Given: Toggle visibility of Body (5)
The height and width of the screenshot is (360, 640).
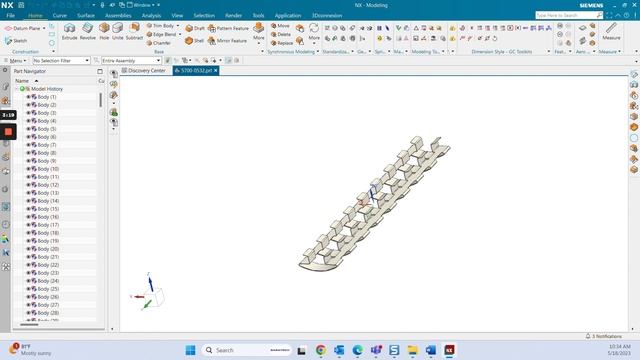Looking at the screenshot, I should pyautogui.click(x=29, y=129).
